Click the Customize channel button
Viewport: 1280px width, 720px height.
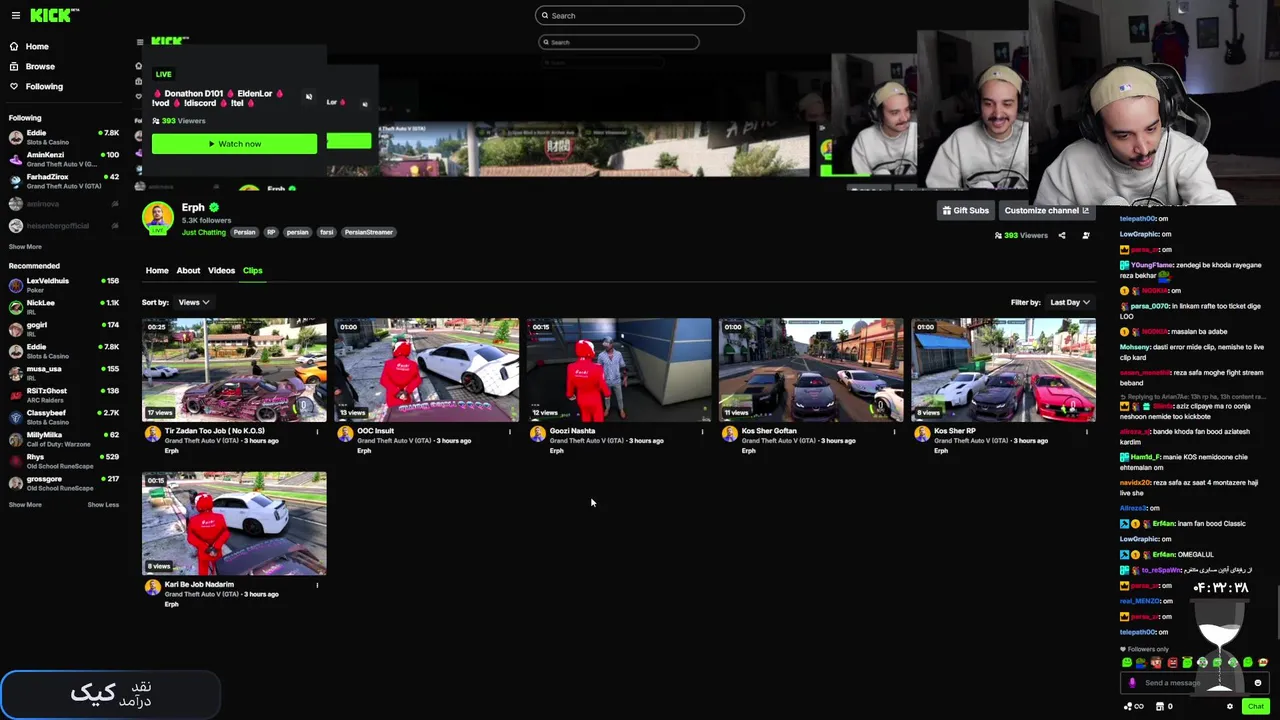[x=1047, y=210]
